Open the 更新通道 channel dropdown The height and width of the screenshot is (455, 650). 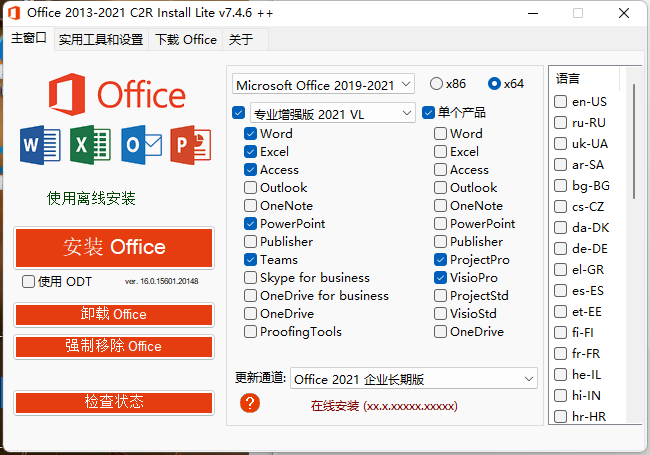tap(413, 379)
